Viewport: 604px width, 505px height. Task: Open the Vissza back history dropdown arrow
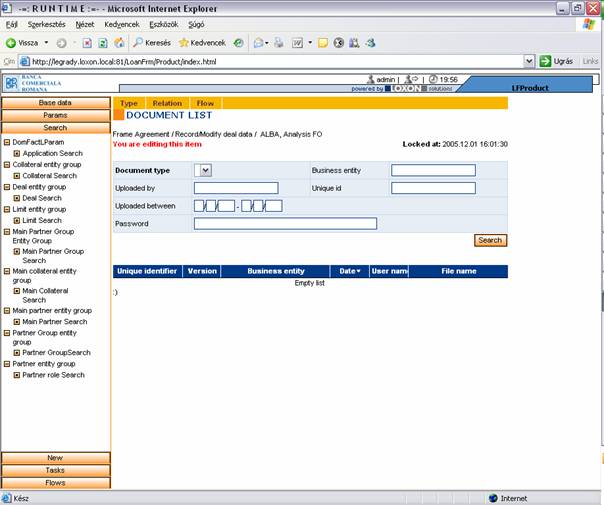point(46,42)
